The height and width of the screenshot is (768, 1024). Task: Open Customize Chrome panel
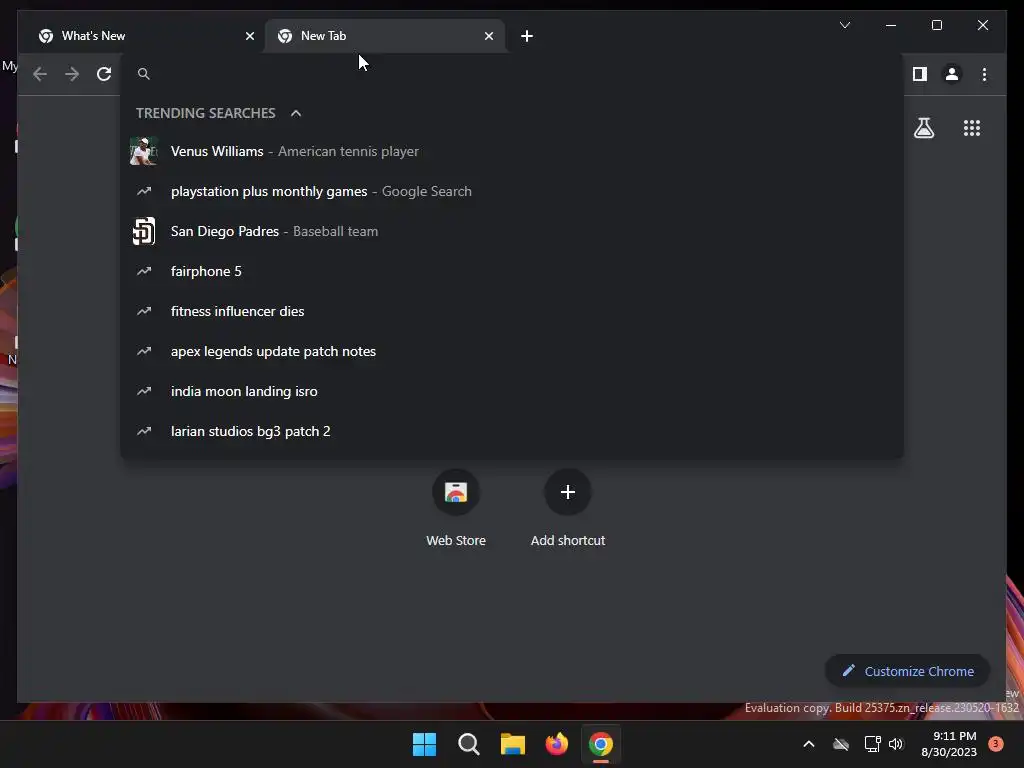tap(908, 671)
